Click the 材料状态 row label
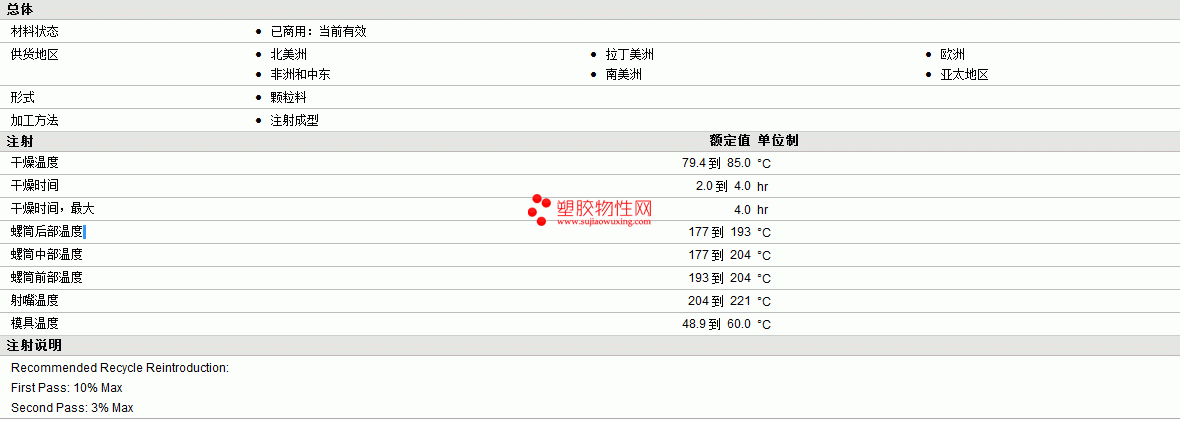 [x=35, y=32]
